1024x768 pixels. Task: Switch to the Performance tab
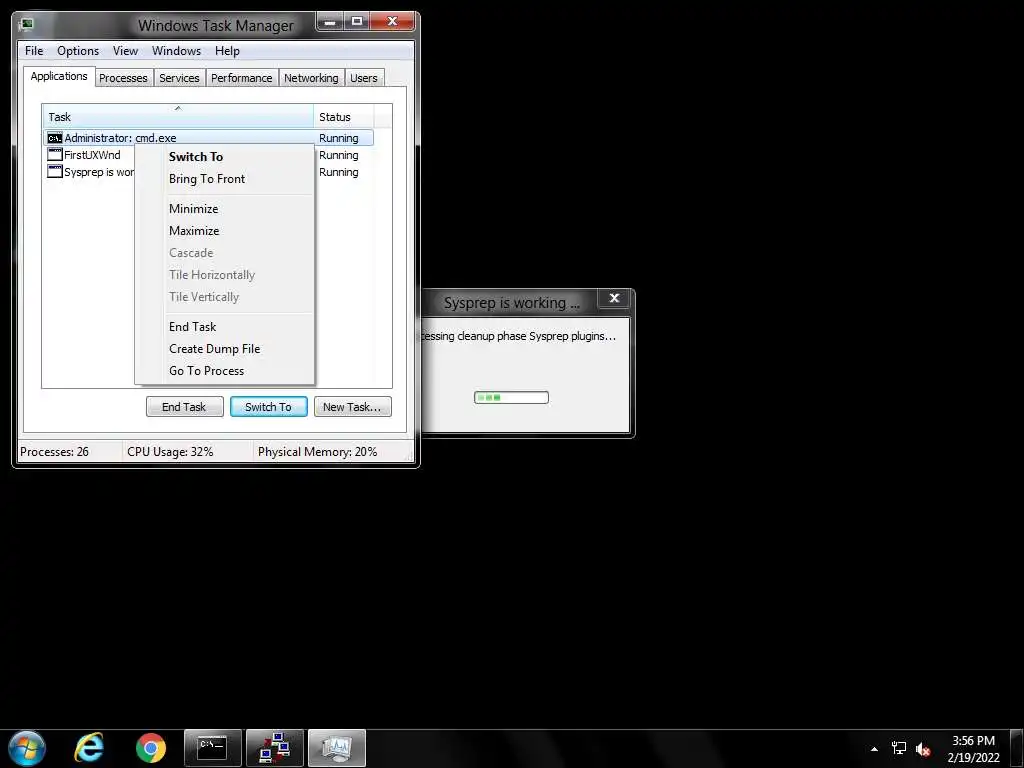(242, 78)
